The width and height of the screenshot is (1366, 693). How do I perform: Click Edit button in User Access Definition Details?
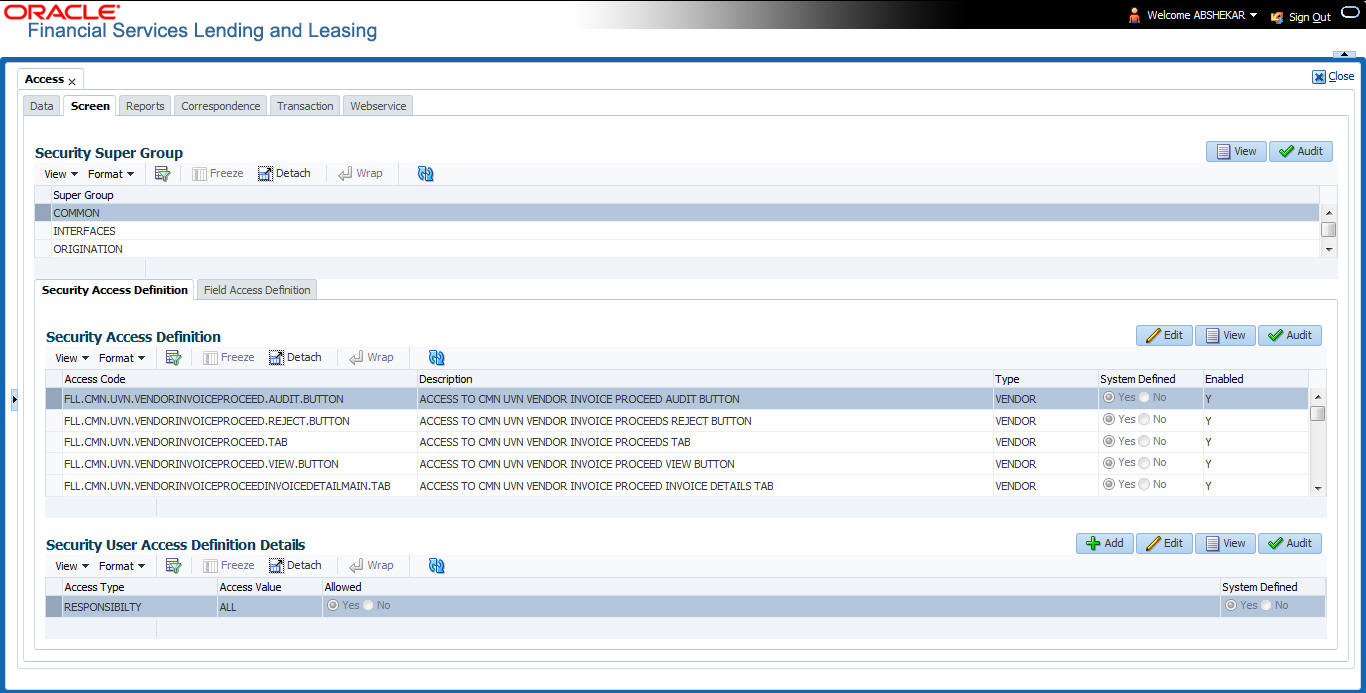(1164, 544)
